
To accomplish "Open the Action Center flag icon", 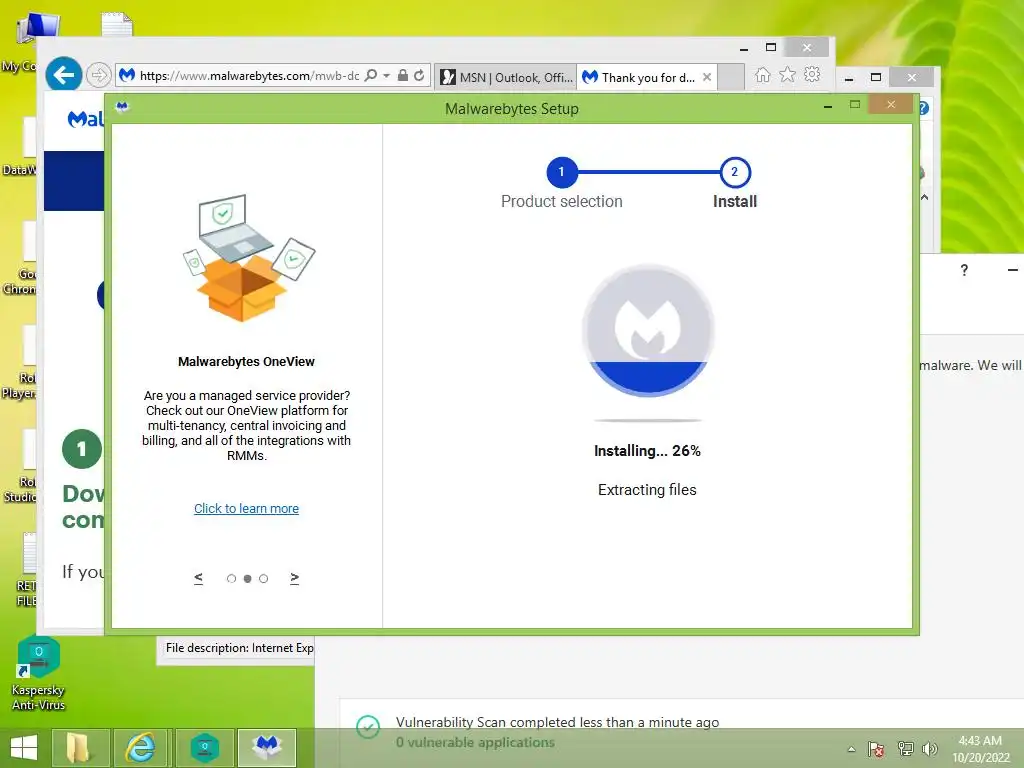I will coord(876,749).
